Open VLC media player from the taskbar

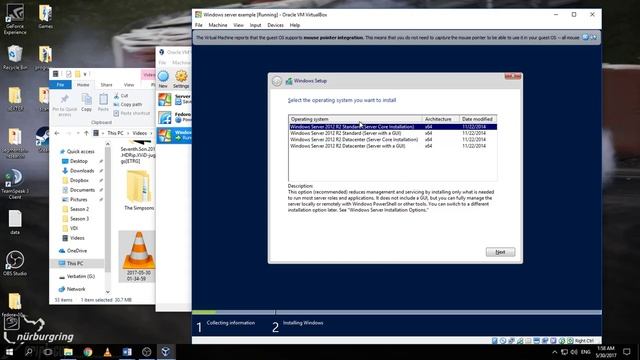107,352
